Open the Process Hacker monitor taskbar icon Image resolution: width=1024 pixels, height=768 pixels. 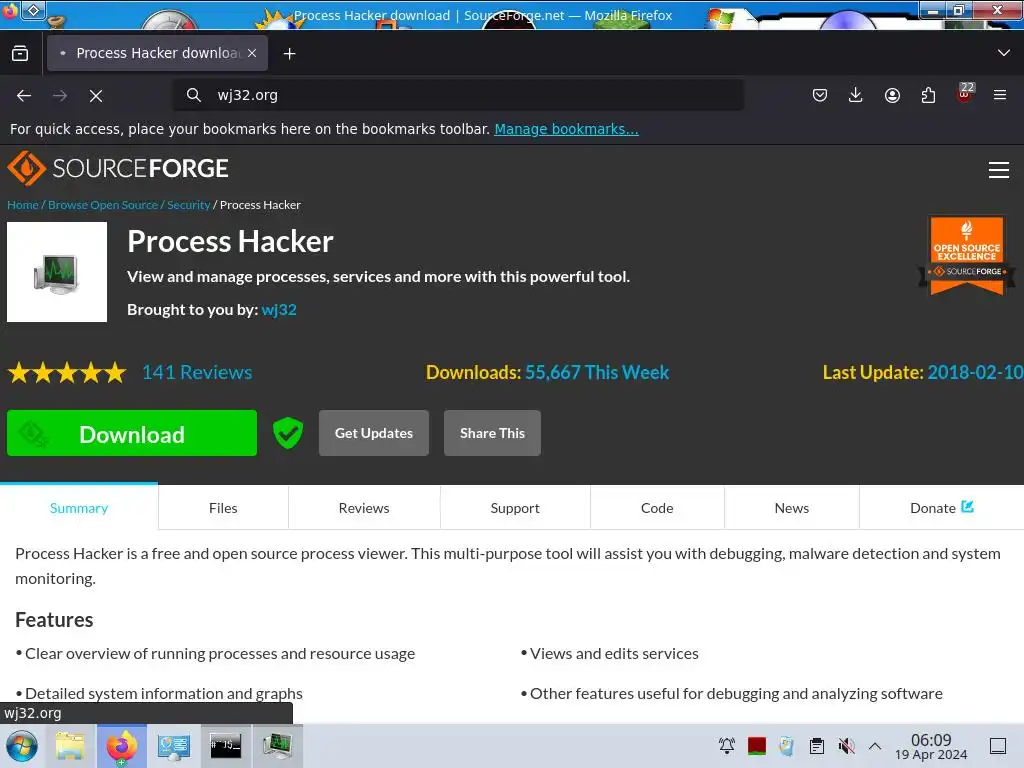278,746
